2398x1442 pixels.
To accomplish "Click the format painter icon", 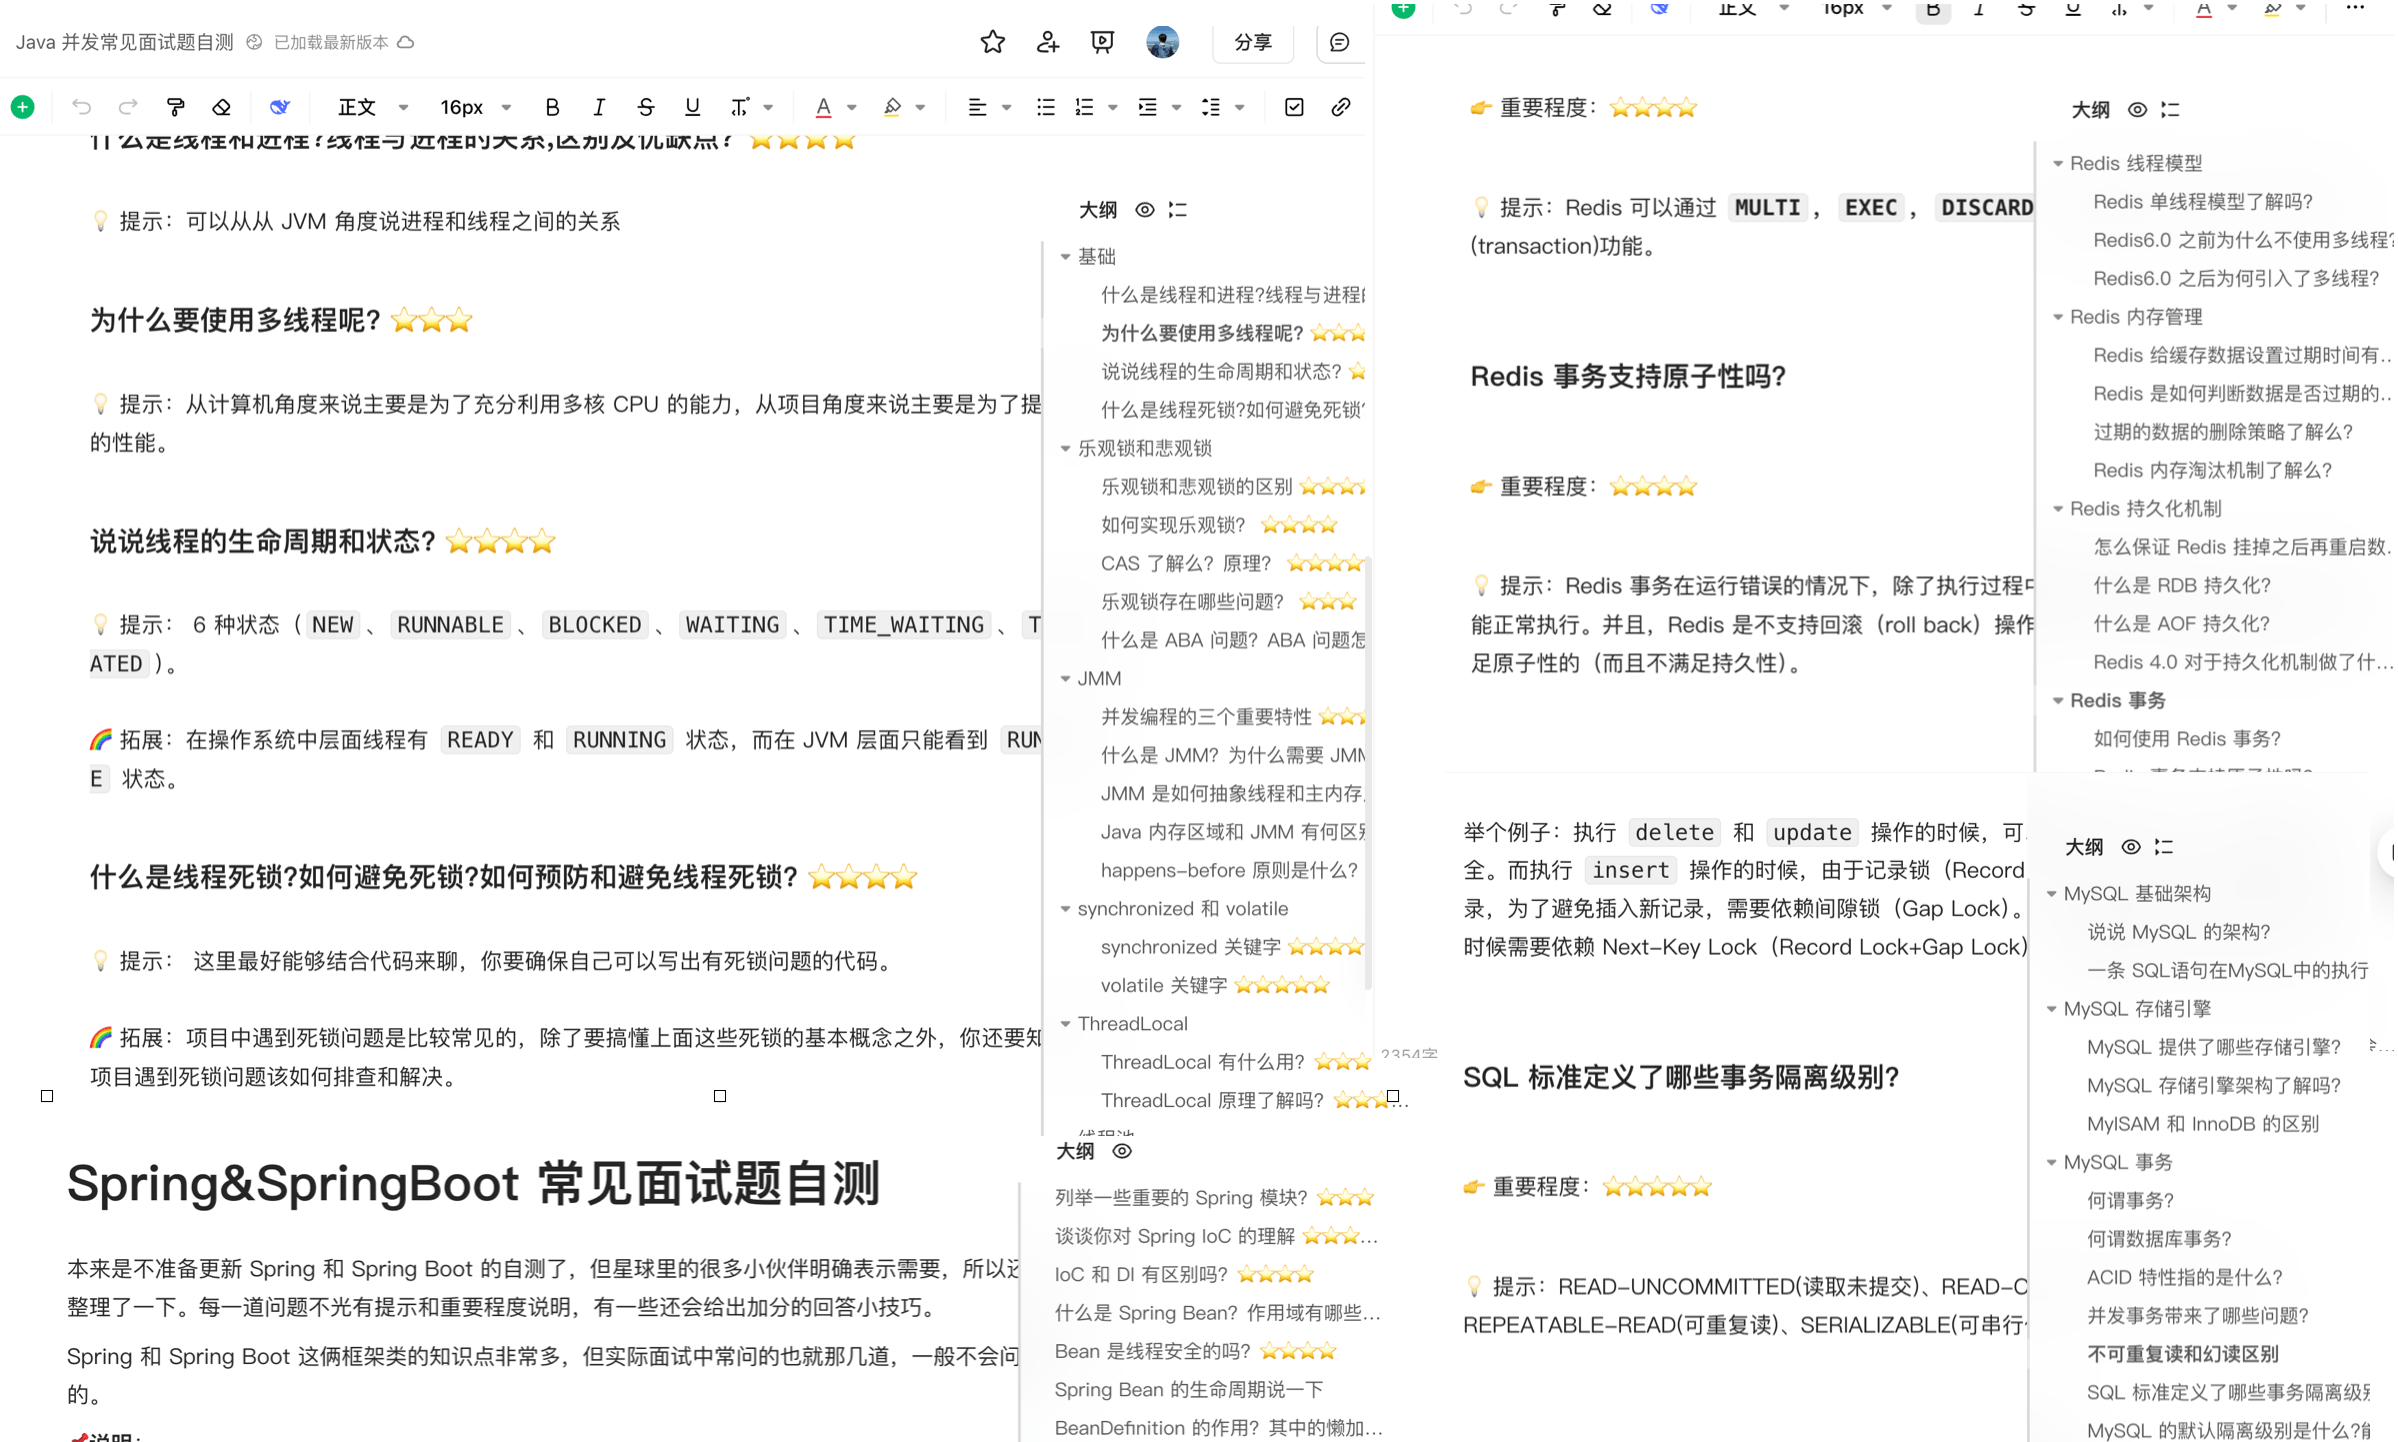I will click(176, 107).
